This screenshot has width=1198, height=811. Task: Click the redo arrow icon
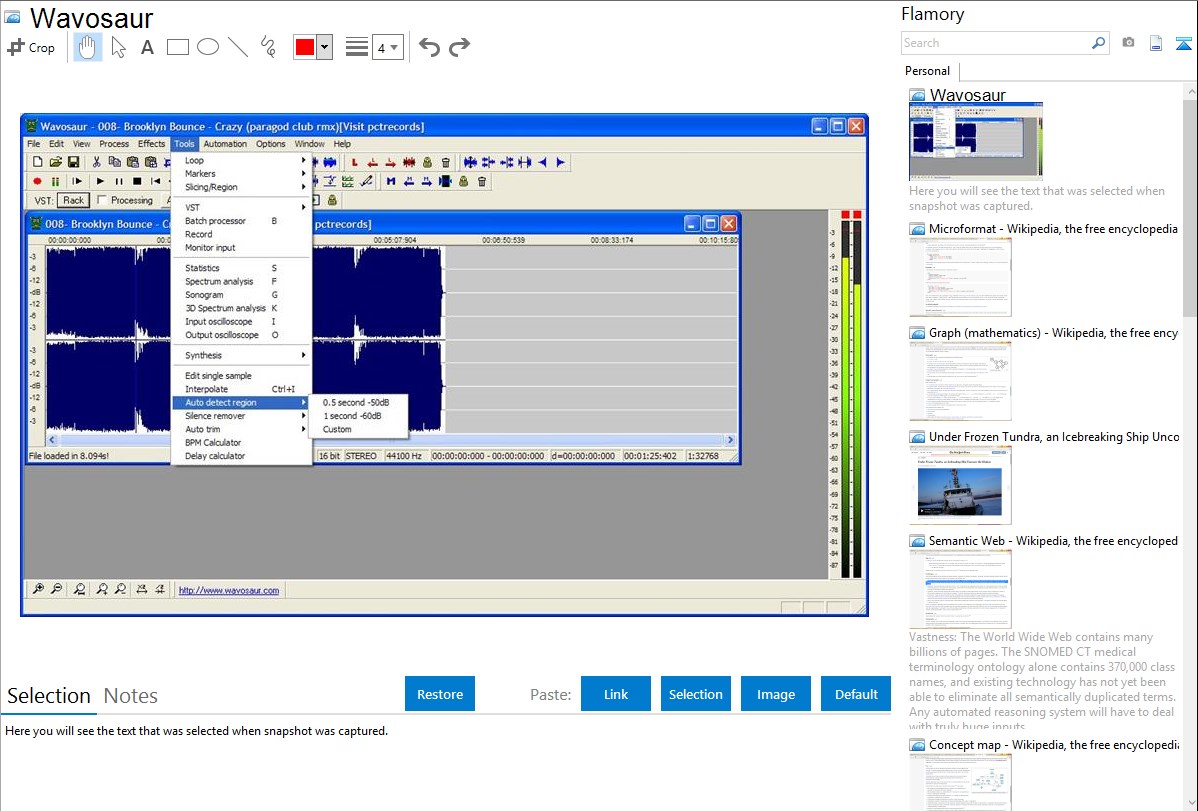tap(459, 47)
